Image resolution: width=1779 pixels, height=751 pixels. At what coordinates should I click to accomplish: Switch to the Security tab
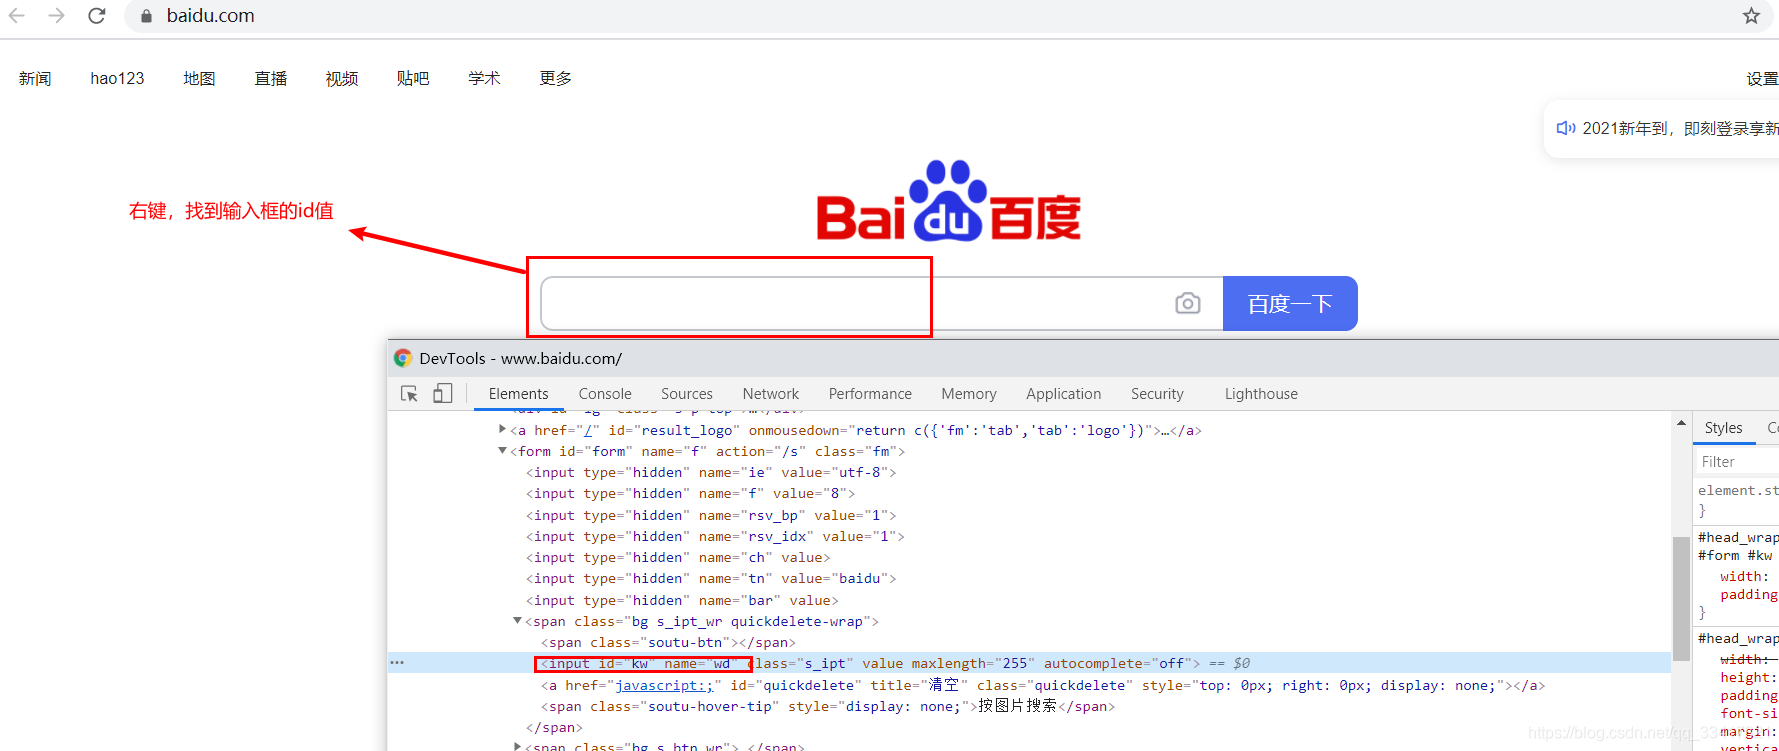coord(1157,394)
